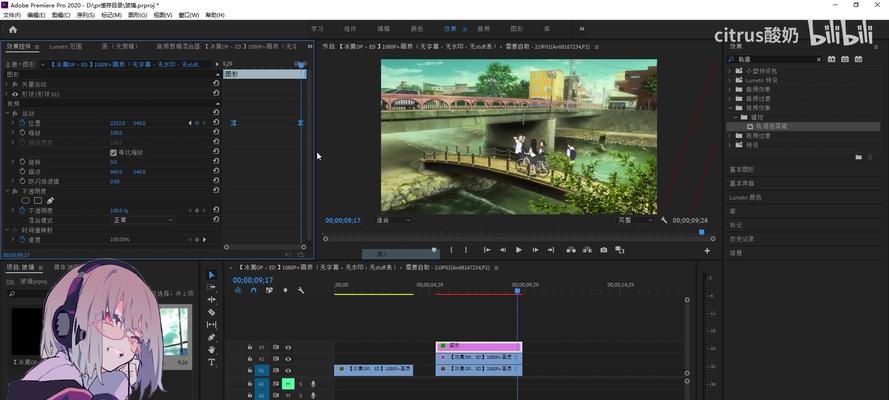Open the Clip menu
Screen dimensions: 889x400
point(61,15)
